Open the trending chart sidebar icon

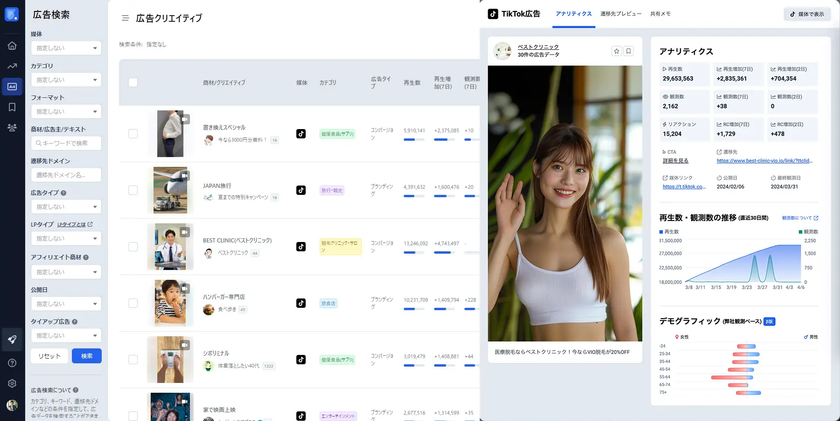tap(12, 66)
